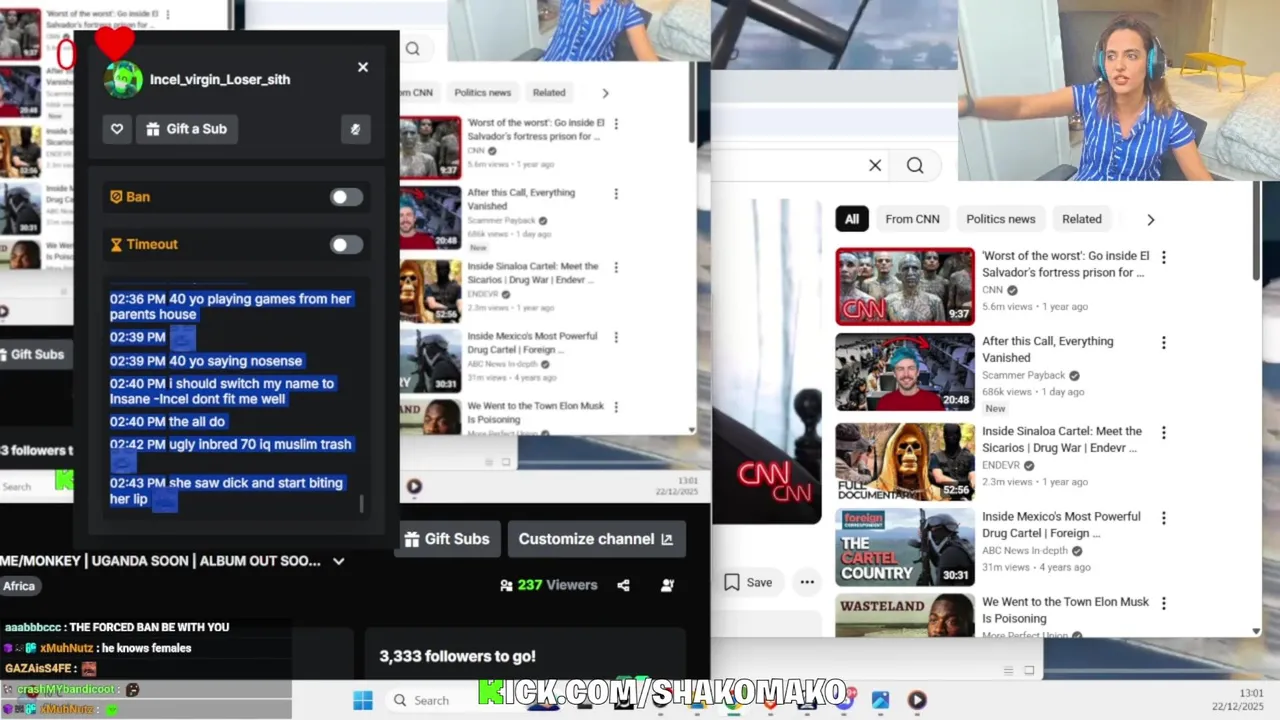Select Related chip in small mirrored window
1280x720 pixels.
point(548,92)
